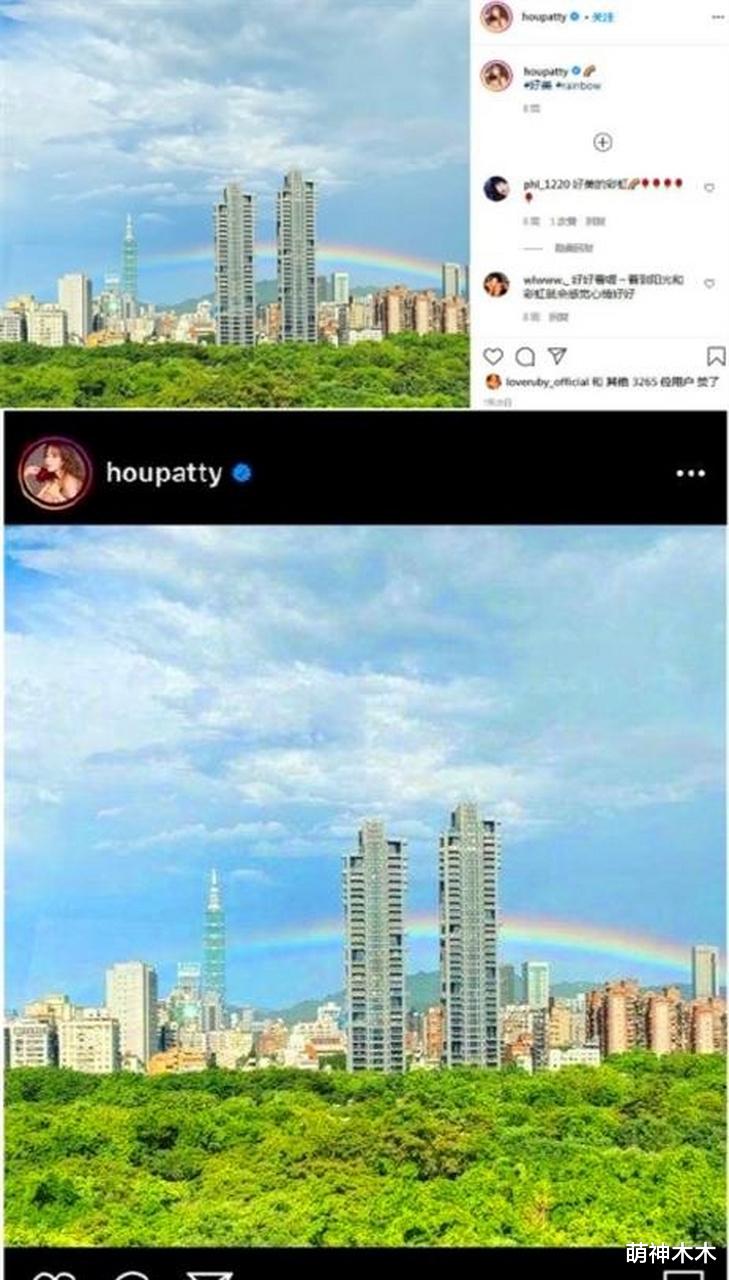This screenshot has height=1280, width=729.
Task: Open comments via the speech bubble icon
Action: 525,357
